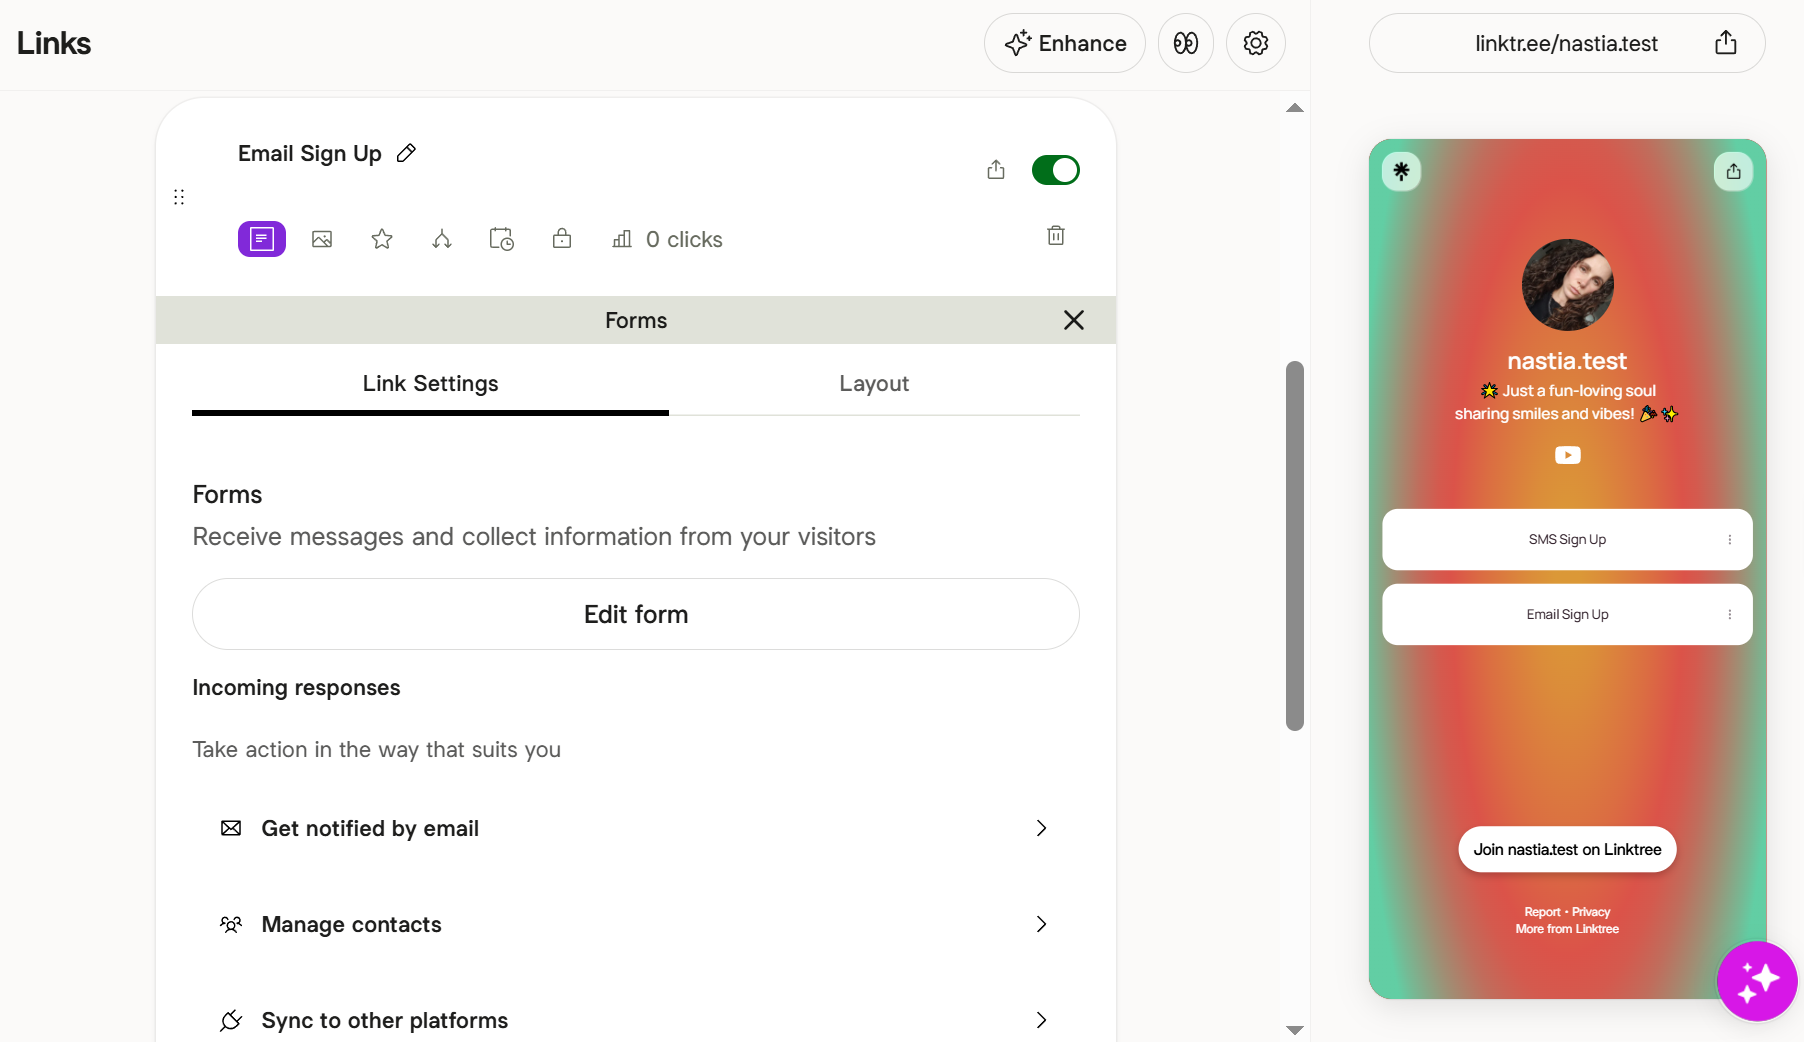Click the Links page heading

54,43
